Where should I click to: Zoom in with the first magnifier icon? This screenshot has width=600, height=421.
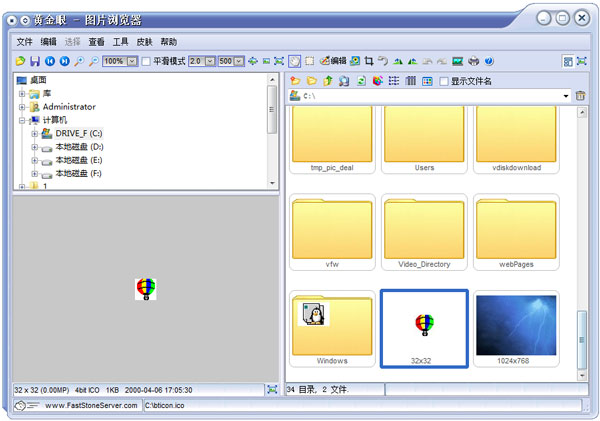click(79, 61)
